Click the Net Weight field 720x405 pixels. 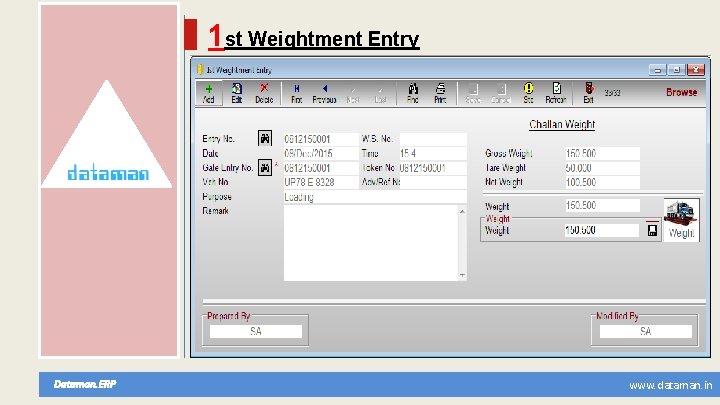pyautogui.click(x=602, y=182)
